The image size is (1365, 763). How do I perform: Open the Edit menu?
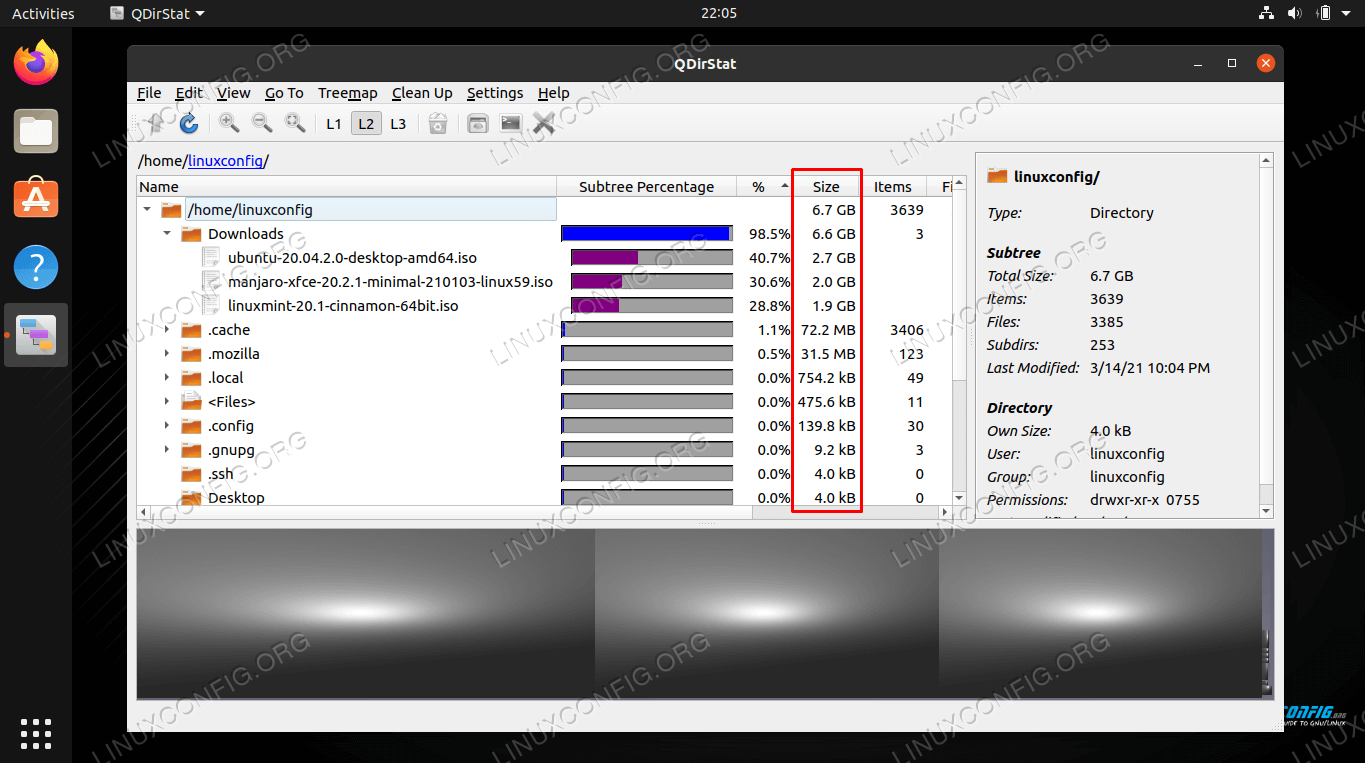[x=189, y=93]
